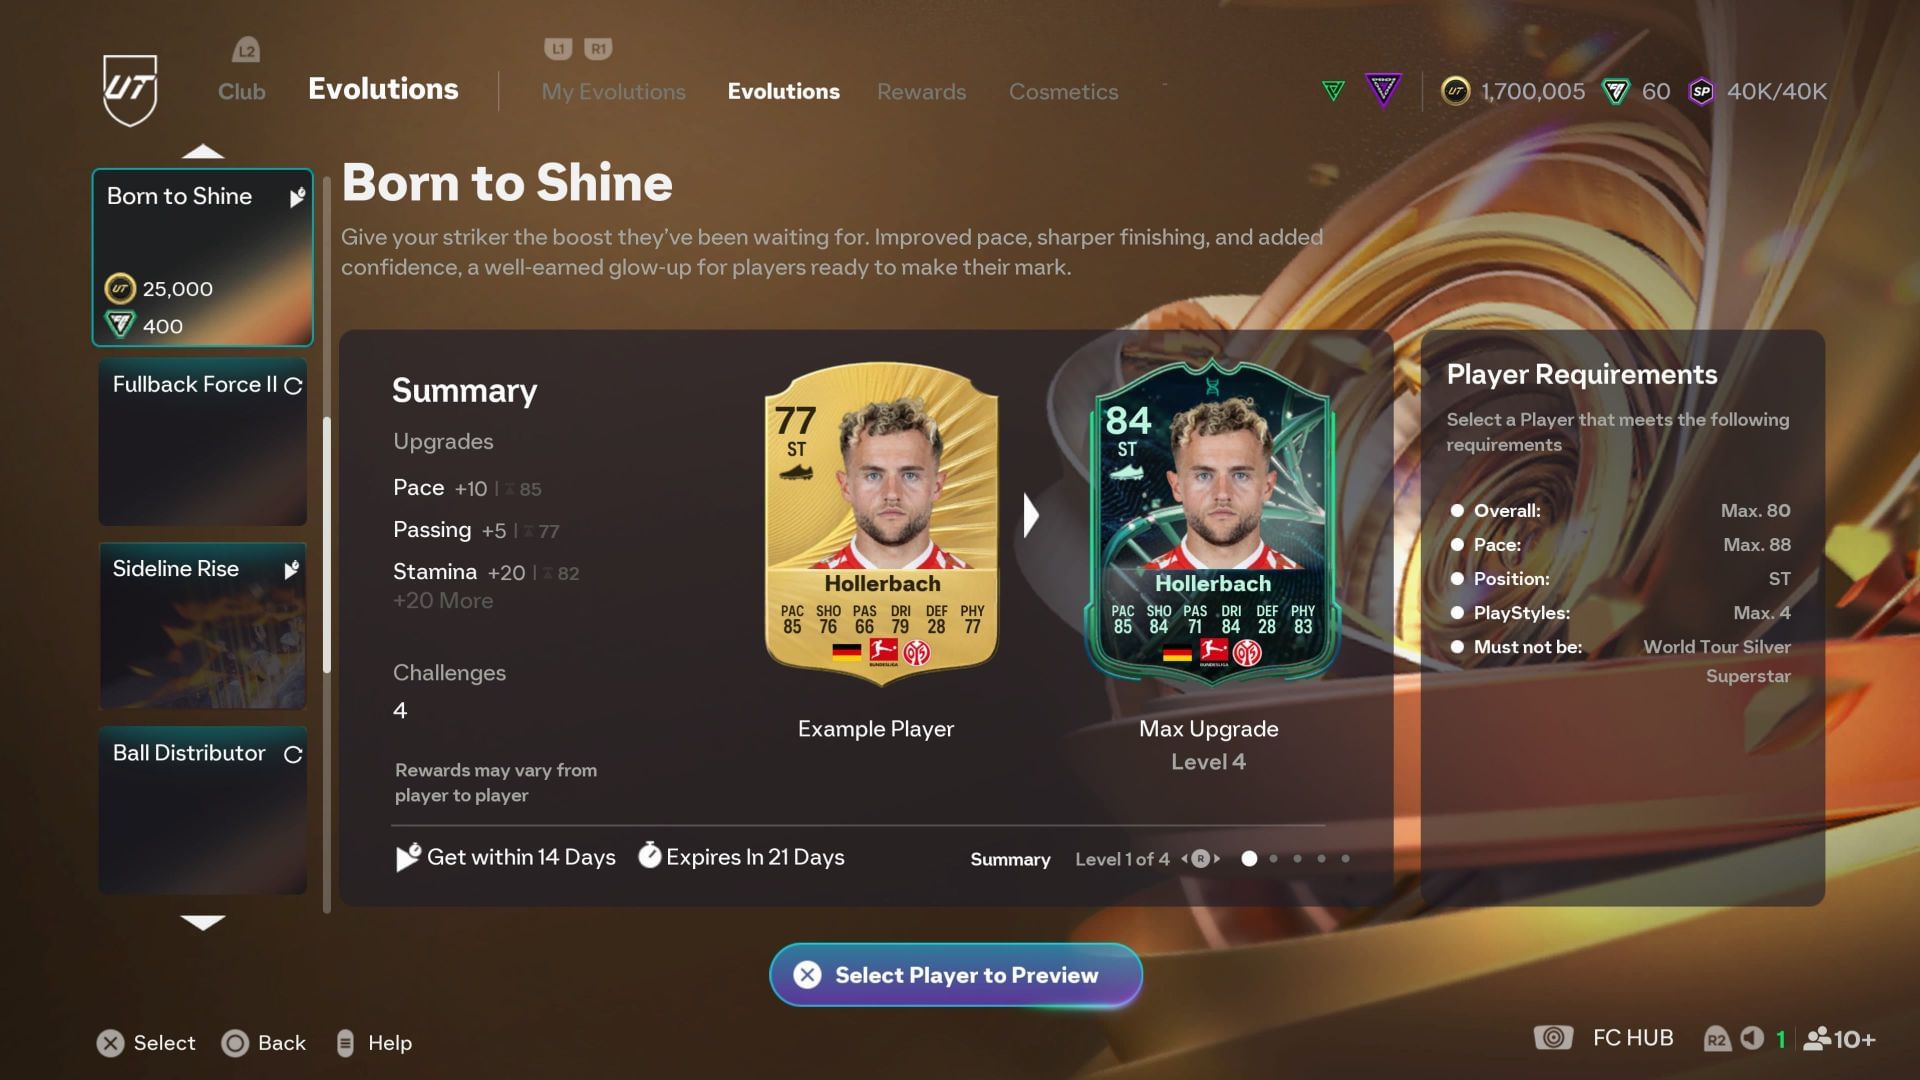Screen dimensions: 1920x1080
Task: Click the purple triangle season pass icon
Action: pos(1383,90)
